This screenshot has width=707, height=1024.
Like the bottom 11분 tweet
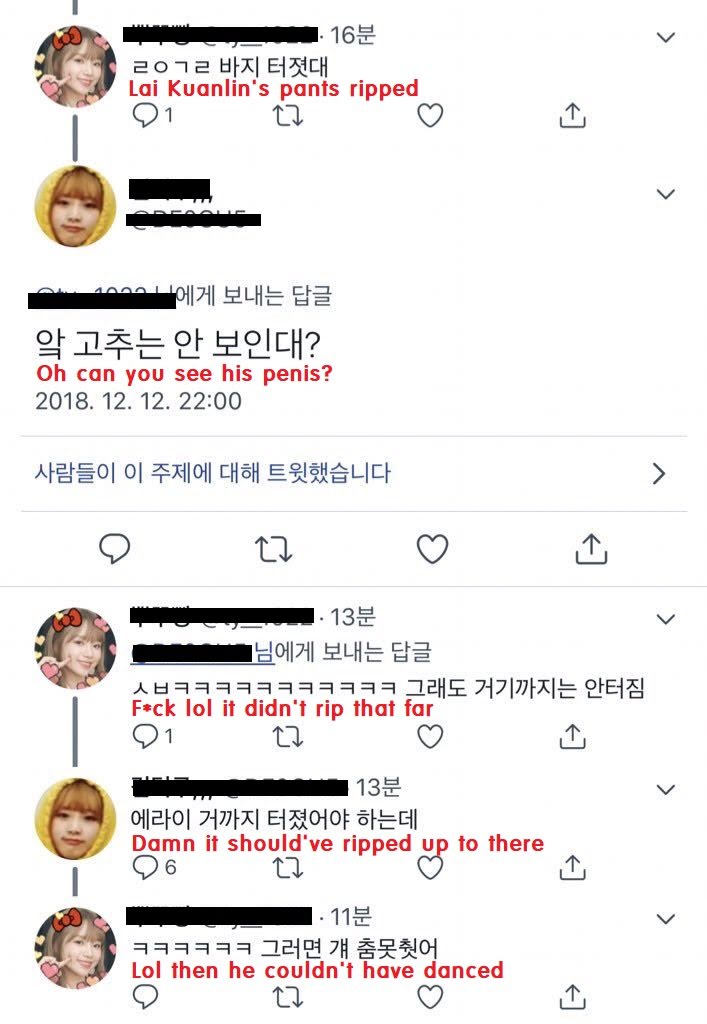click(x=430, y=997)
